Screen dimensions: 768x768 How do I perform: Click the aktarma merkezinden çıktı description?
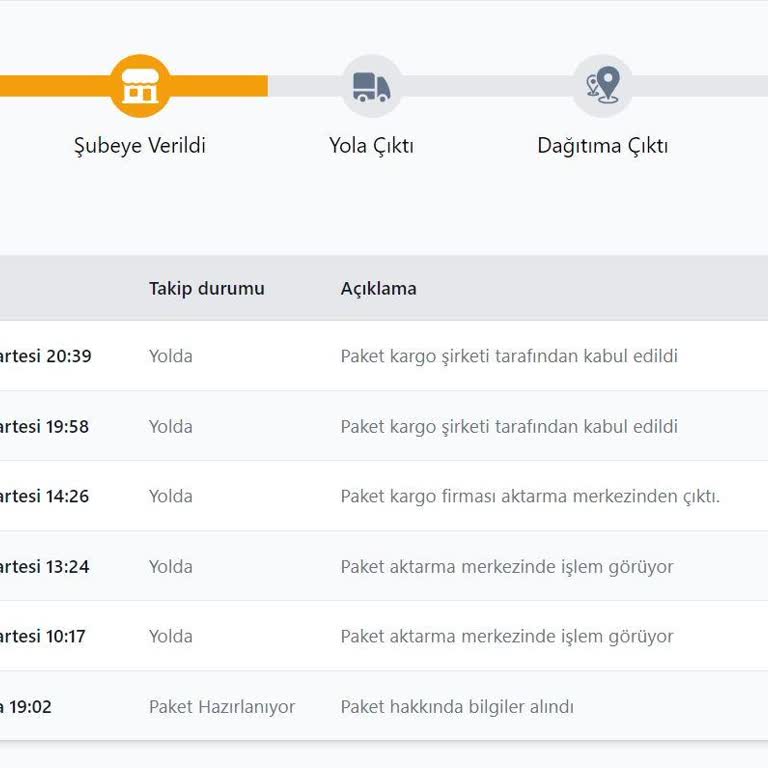point(530,496)
